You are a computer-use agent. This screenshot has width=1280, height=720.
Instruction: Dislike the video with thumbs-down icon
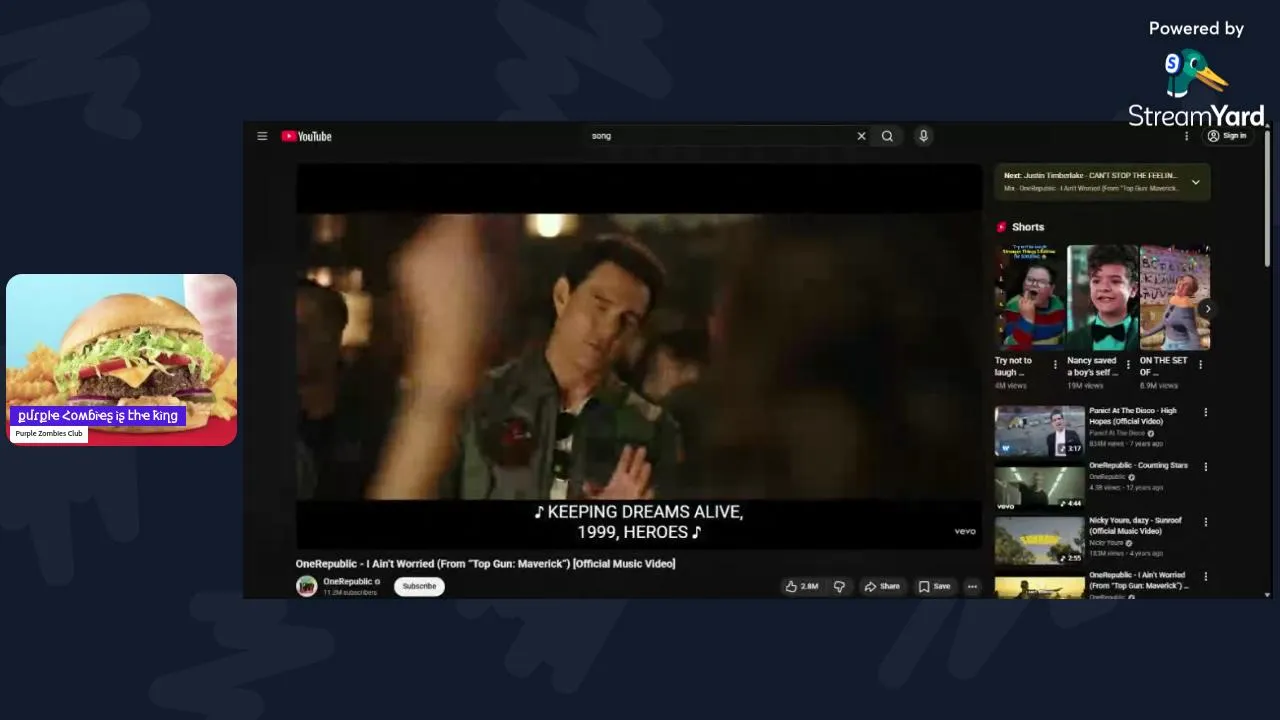[839, 587]
